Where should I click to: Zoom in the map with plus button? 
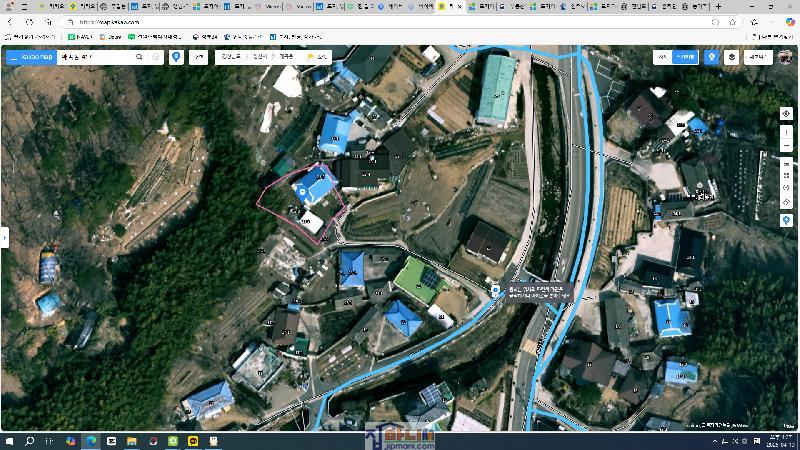click(786, 131)
